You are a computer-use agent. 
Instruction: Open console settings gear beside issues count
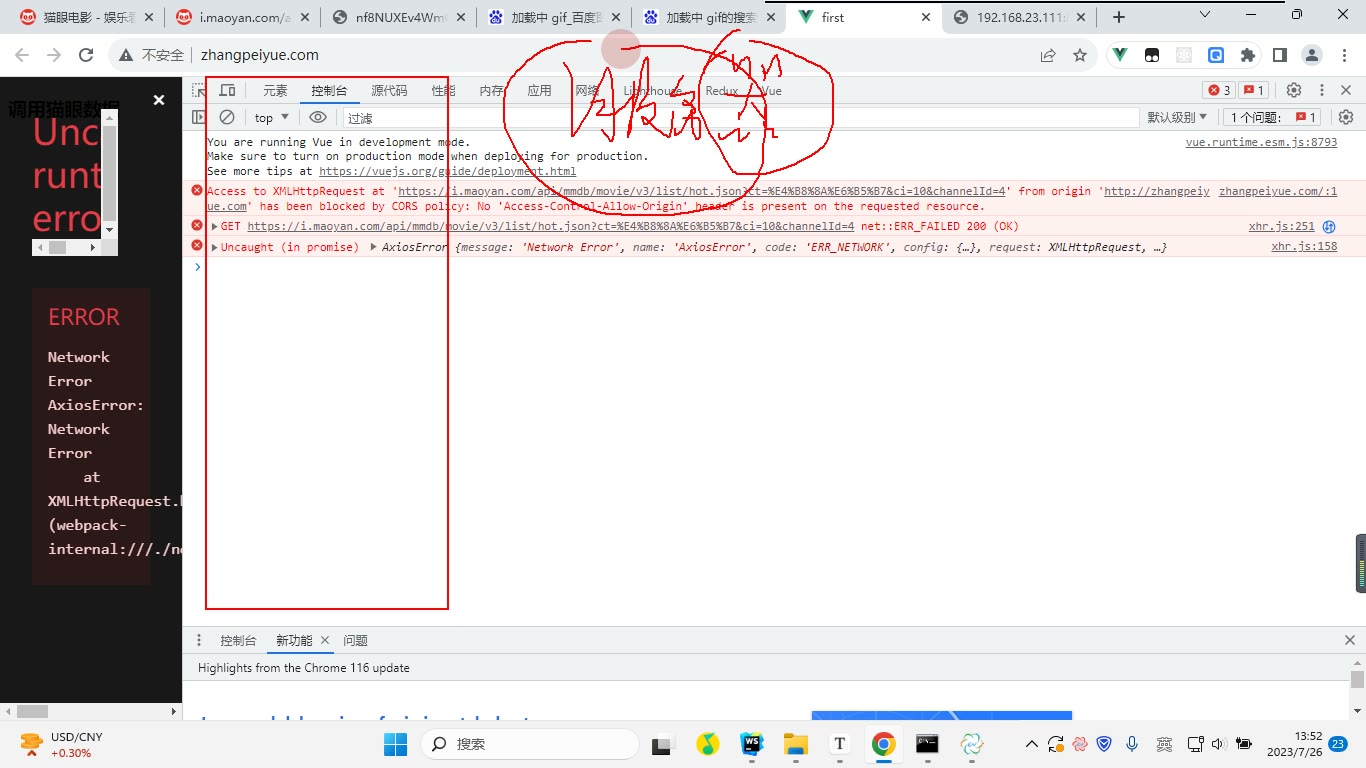[x=1346, y=117]
